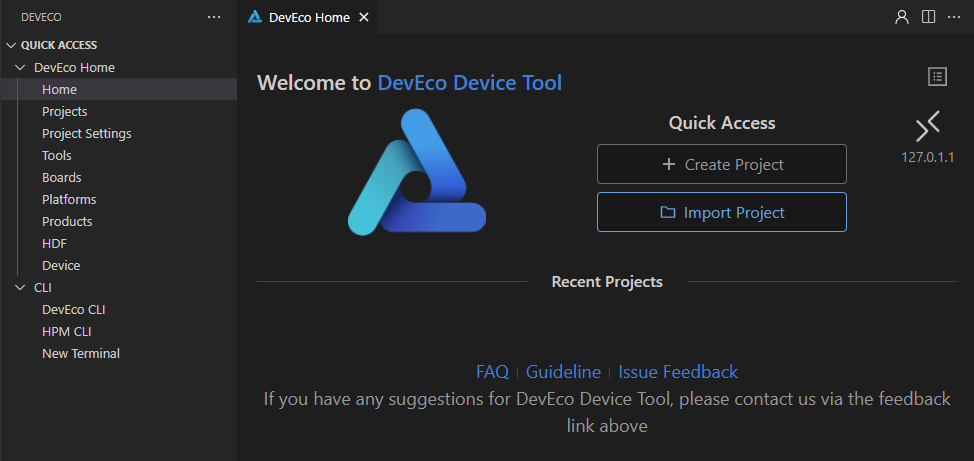Collapse the QUICK ACCESS section

(11, 45)
